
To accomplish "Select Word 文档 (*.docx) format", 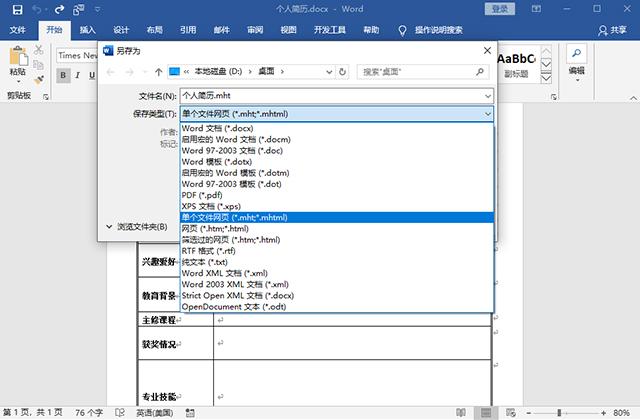I will tap(337, 128).
